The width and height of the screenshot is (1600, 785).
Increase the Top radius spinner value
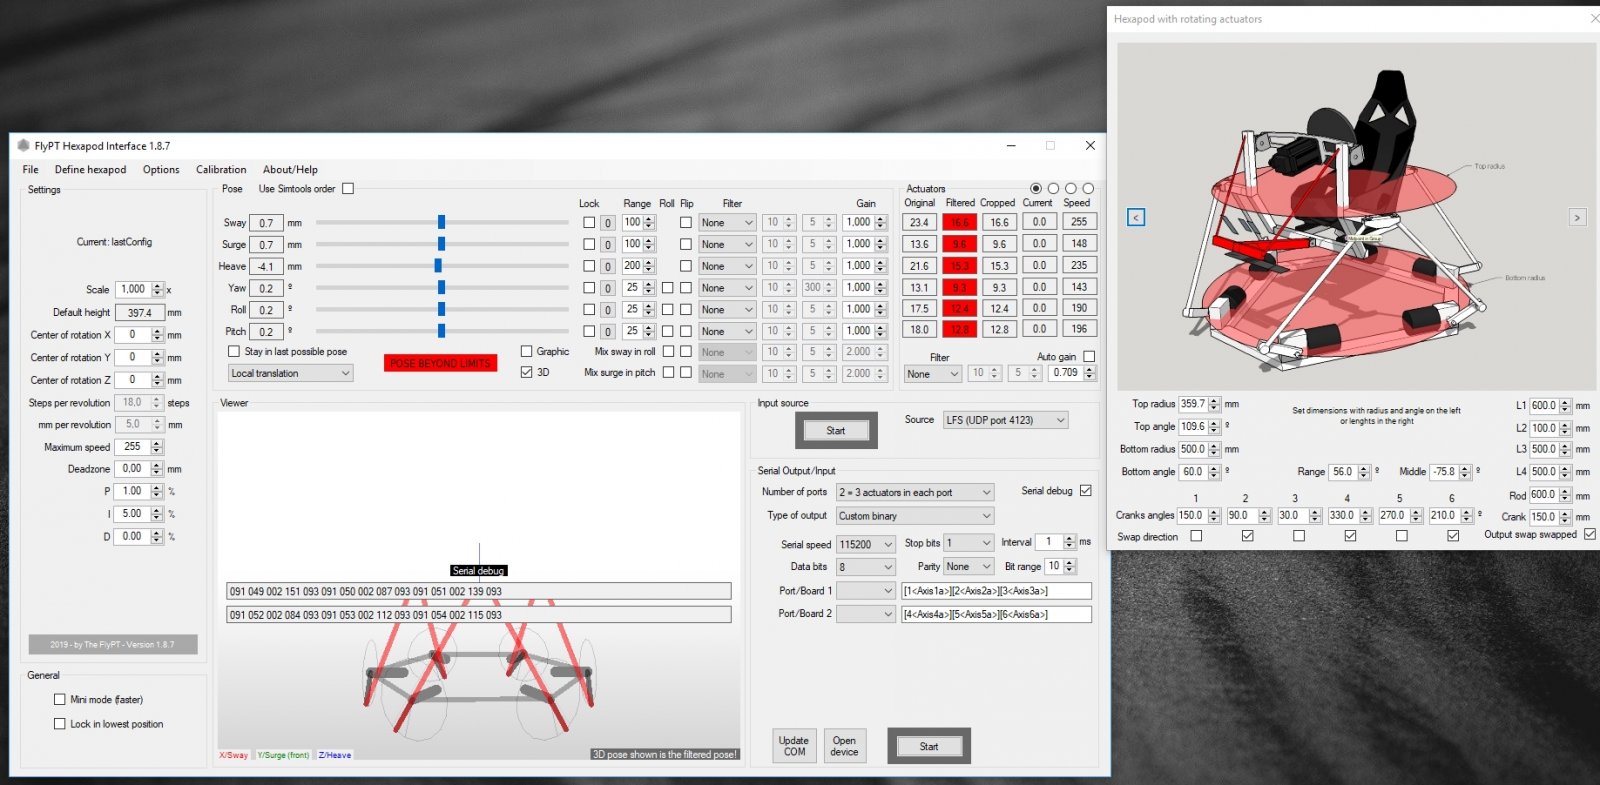pos(1214,401)
